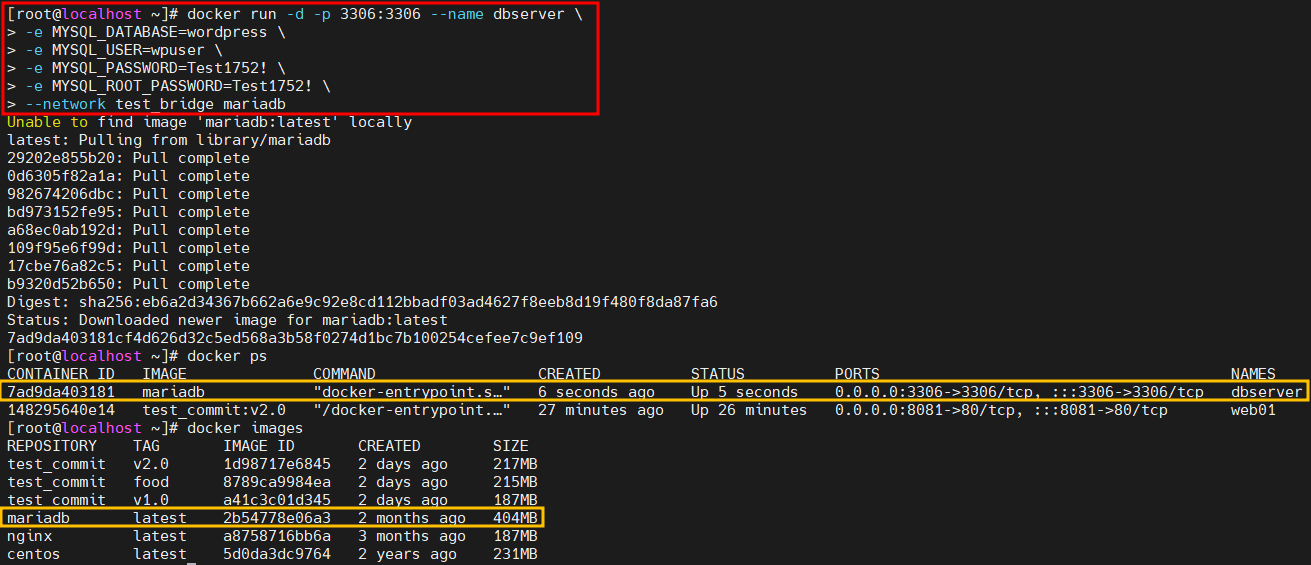
Task: Click the COMMAND column header
Action: [344, 374]
